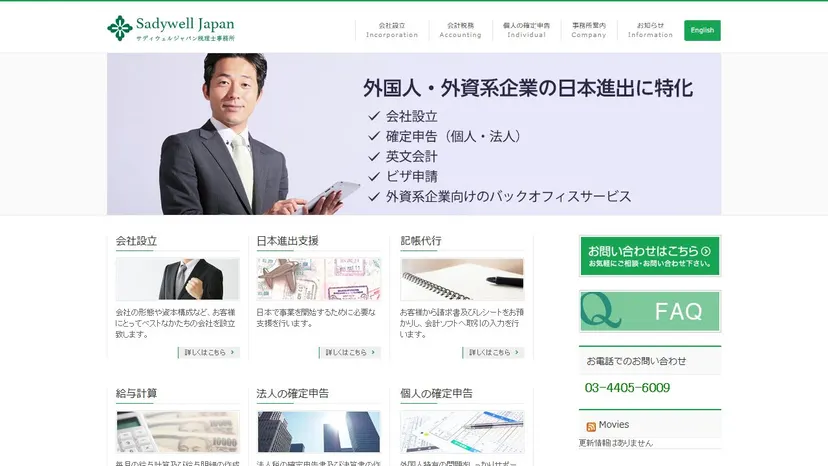Click the 英文会計 line in the banner
The height and width of the screenshot is (466, 828).
(x=411, y=156)
